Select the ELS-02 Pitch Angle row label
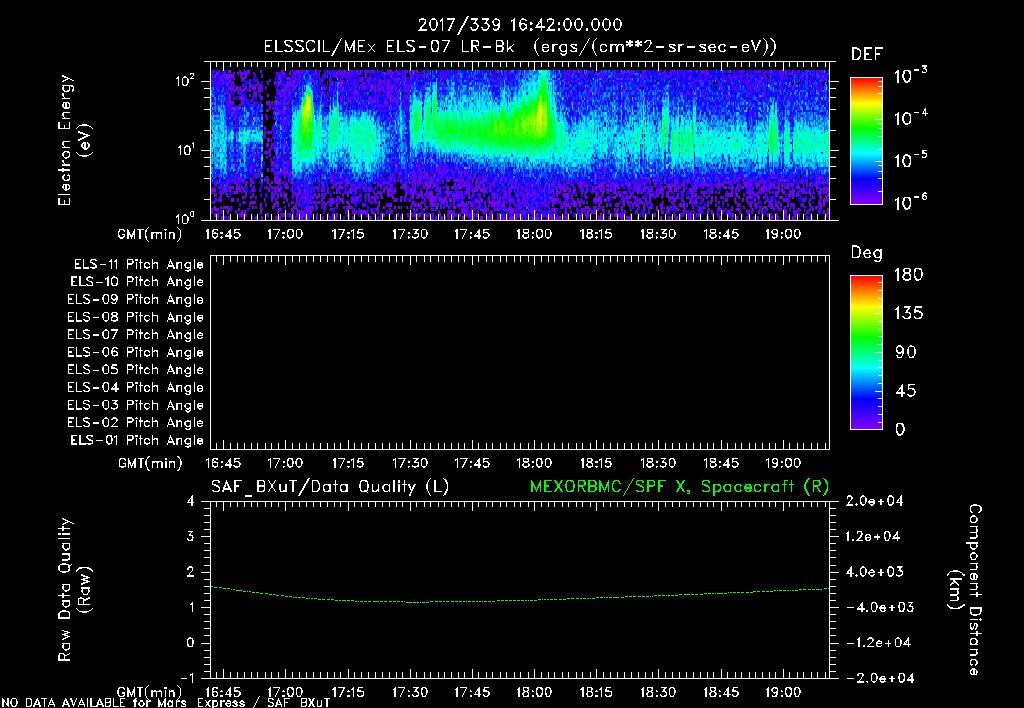Image resolution: width=1024 pixels, height=708 pixels. click(x=135, y=423)
